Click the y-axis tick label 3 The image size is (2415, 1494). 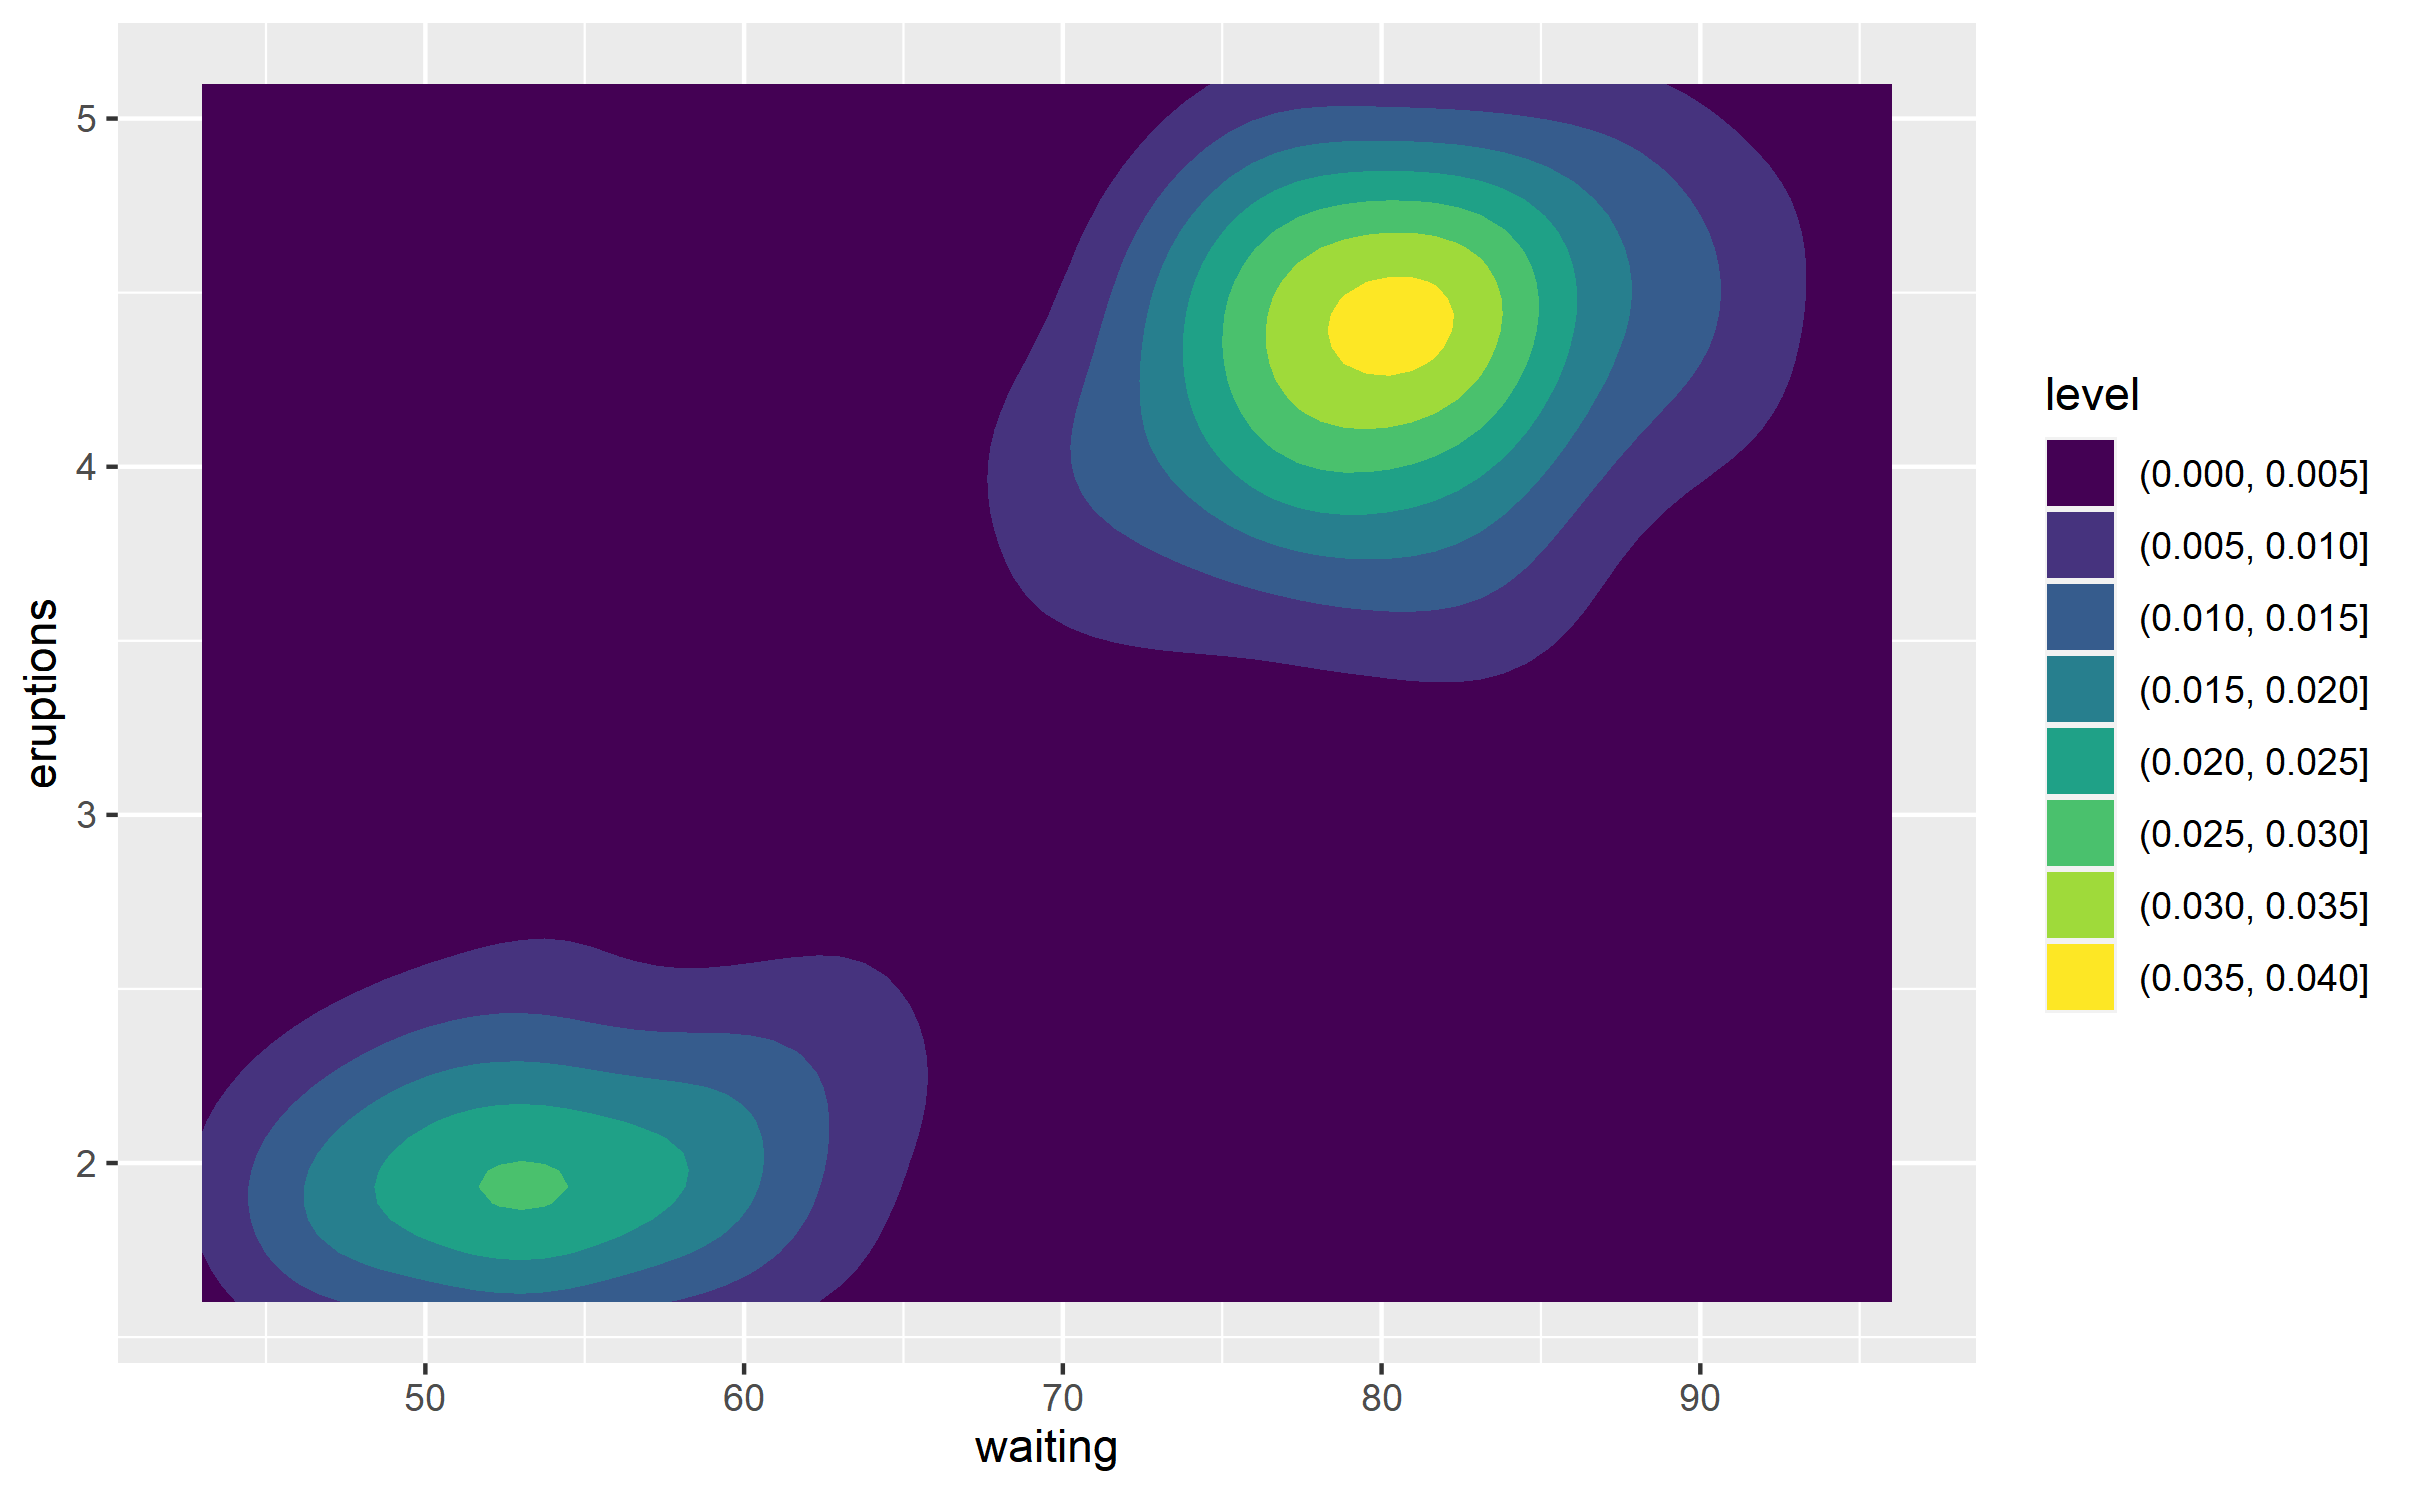coord(86,815)
